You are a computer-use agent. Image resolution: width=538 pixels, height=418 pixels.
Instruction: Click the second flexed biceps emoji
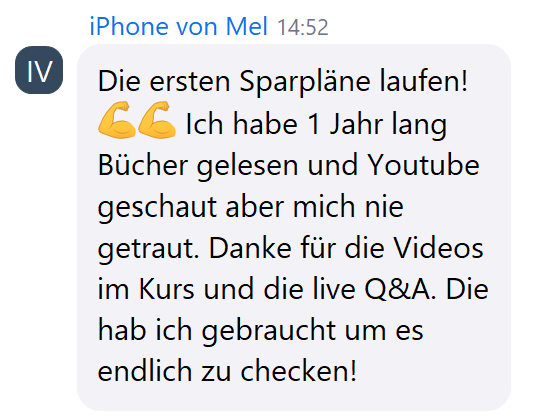(157, 120)
